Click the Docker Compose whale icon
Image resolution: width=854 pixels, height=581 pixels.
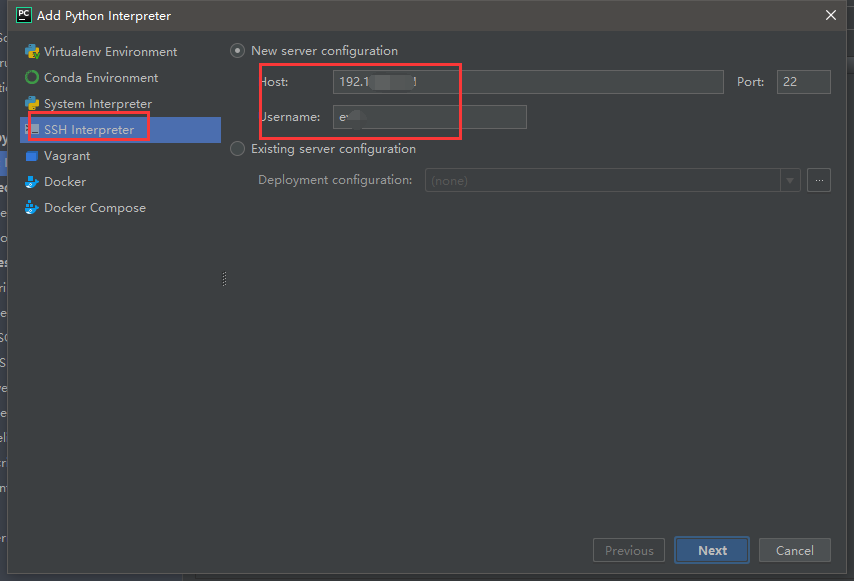(x=32, y=208)
